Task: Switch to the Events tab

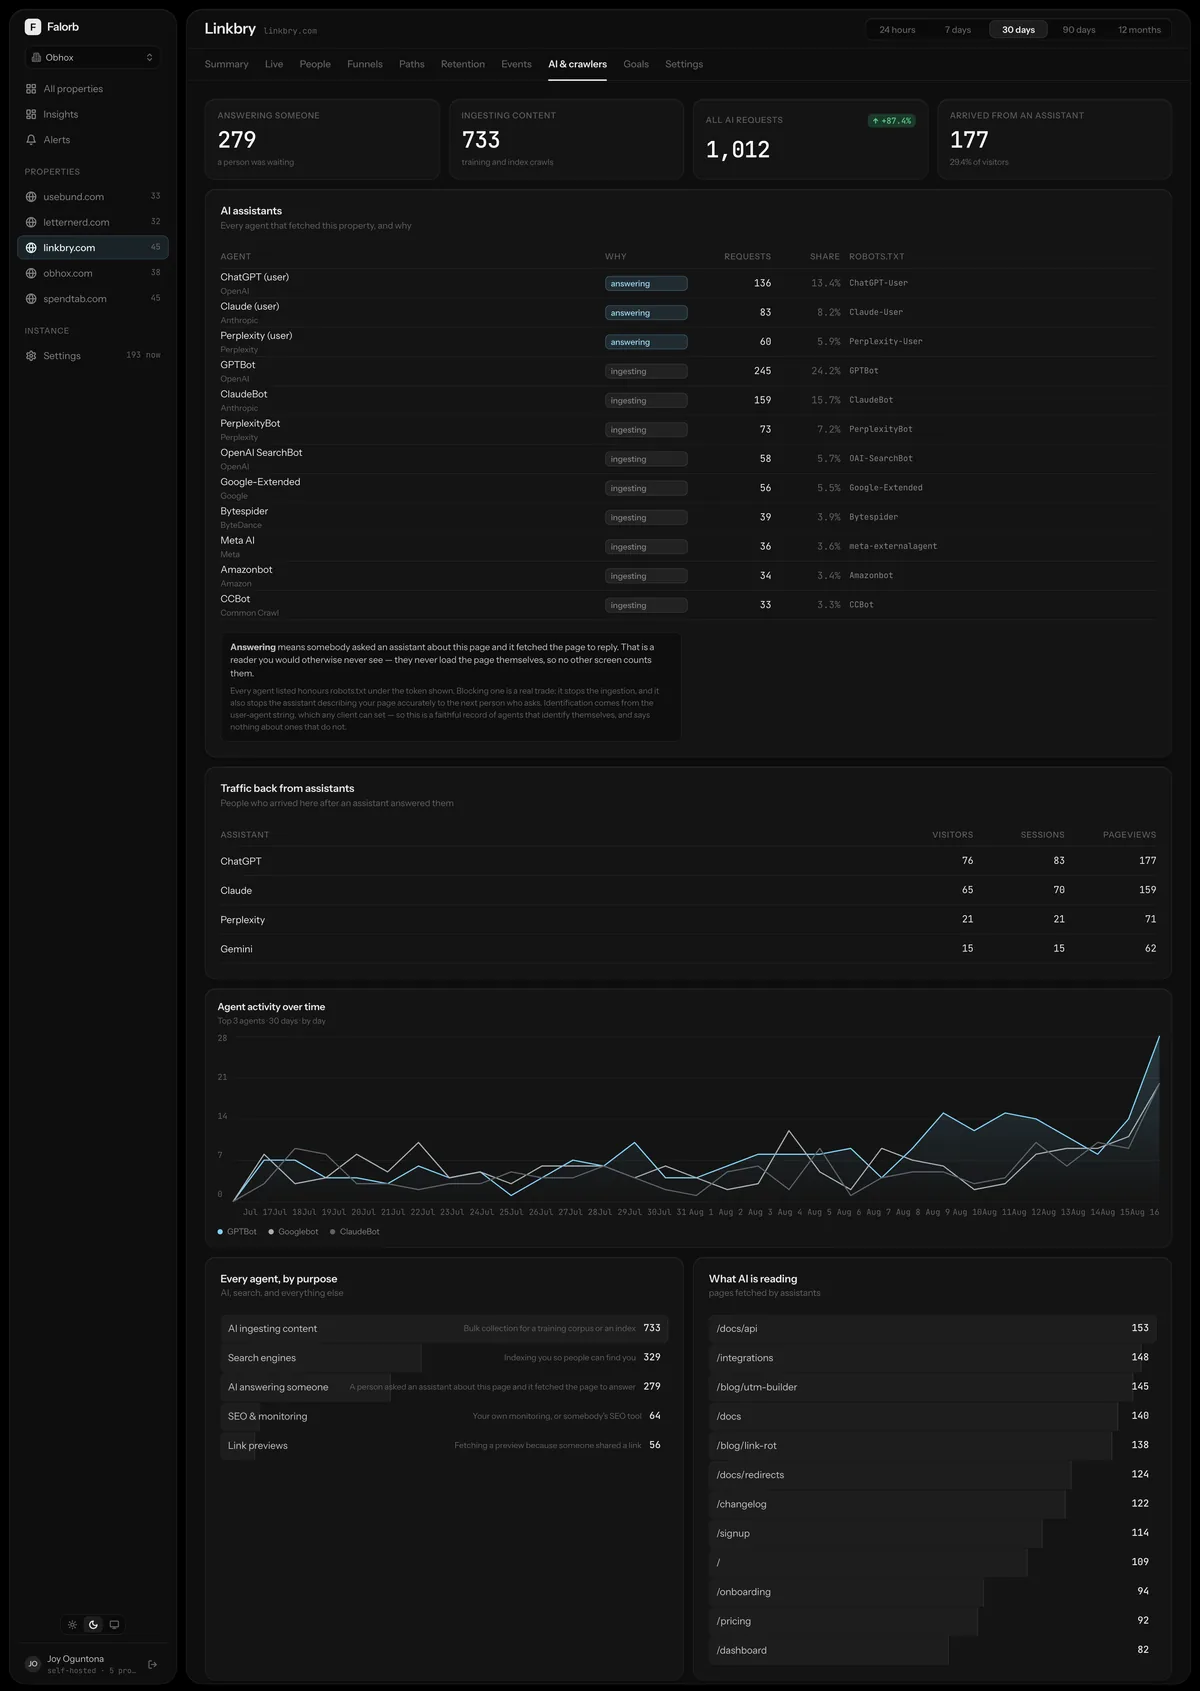Action: tap(516, 64)
